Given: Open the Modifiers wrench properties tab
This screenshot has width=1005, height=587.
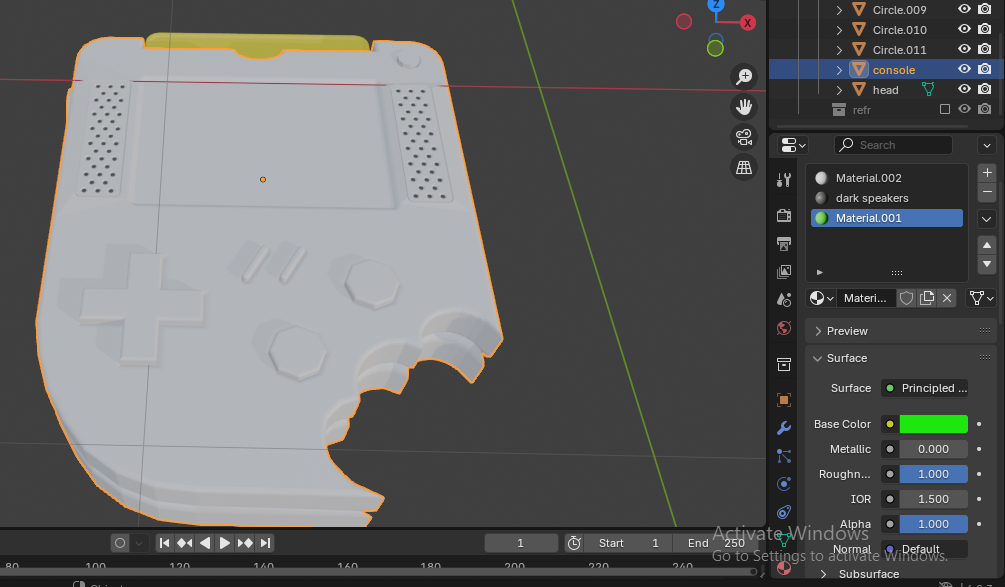Looking at the screenshot, I should (784, 428).
